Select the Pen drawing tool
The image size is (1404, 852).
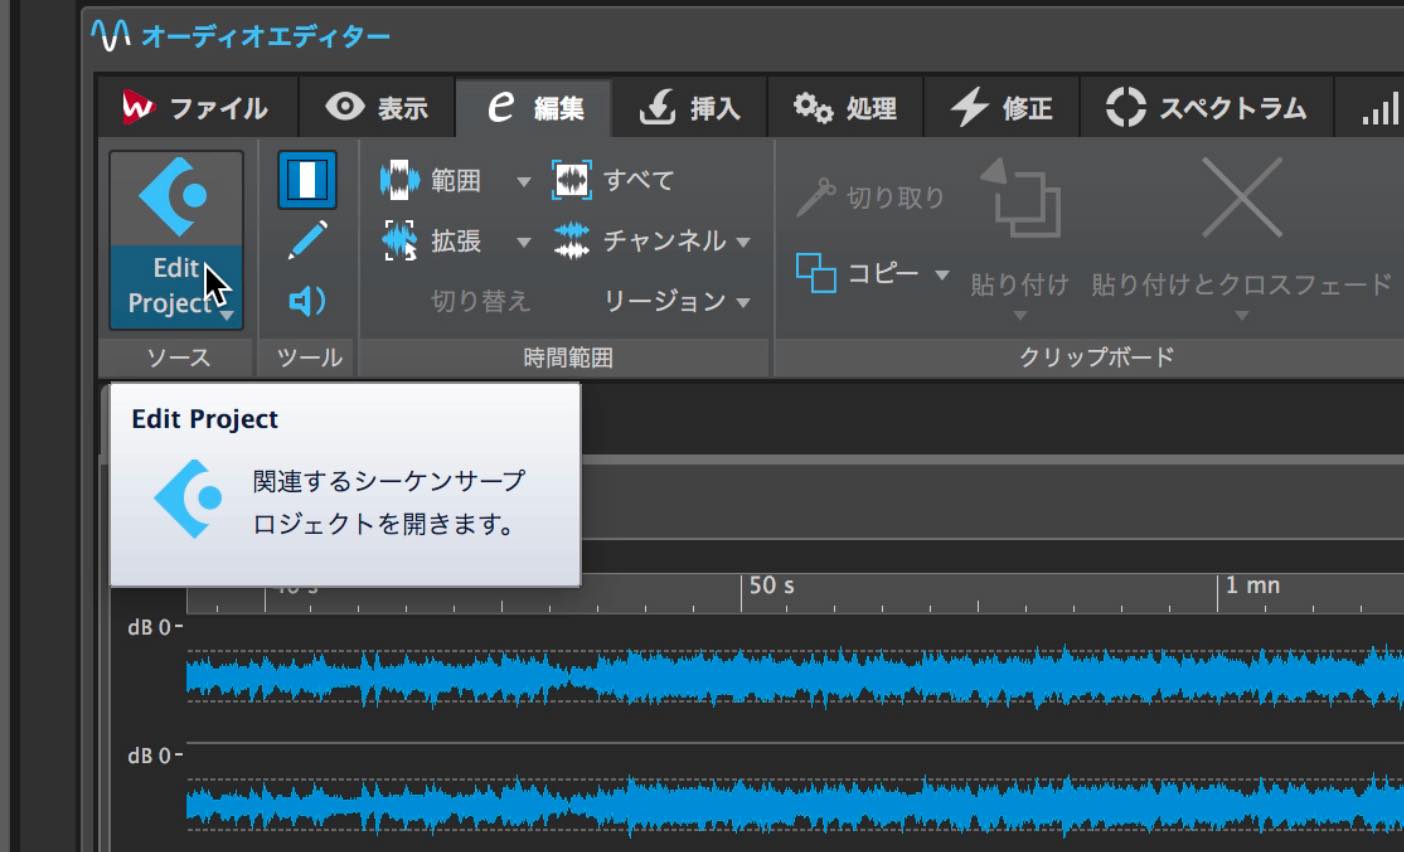[x=307, y=241]
